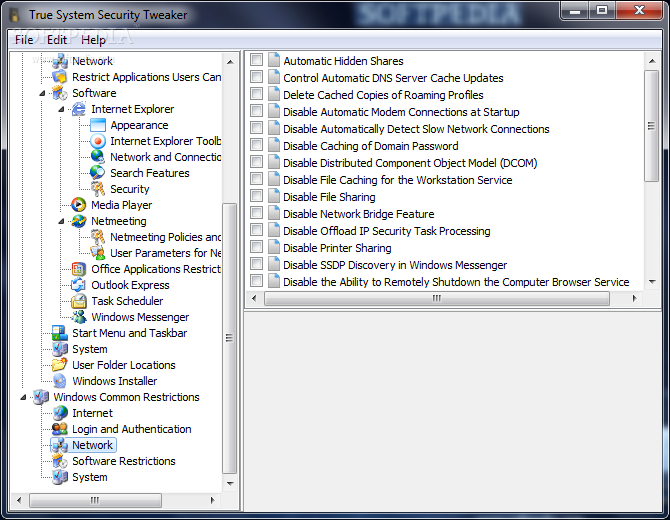Tick Delete Cached Copies of Roaming Profiles

tap(256, 94)
